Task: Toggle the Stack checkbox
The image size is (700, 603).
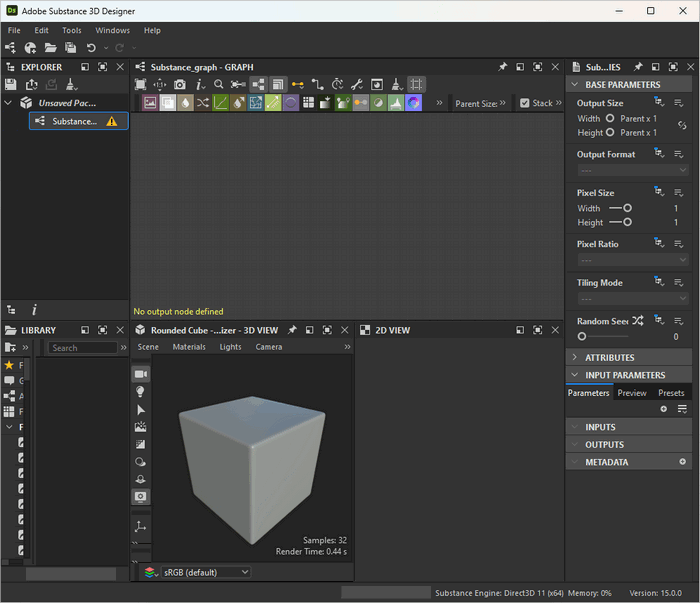Action: click(x=525, y=103)
